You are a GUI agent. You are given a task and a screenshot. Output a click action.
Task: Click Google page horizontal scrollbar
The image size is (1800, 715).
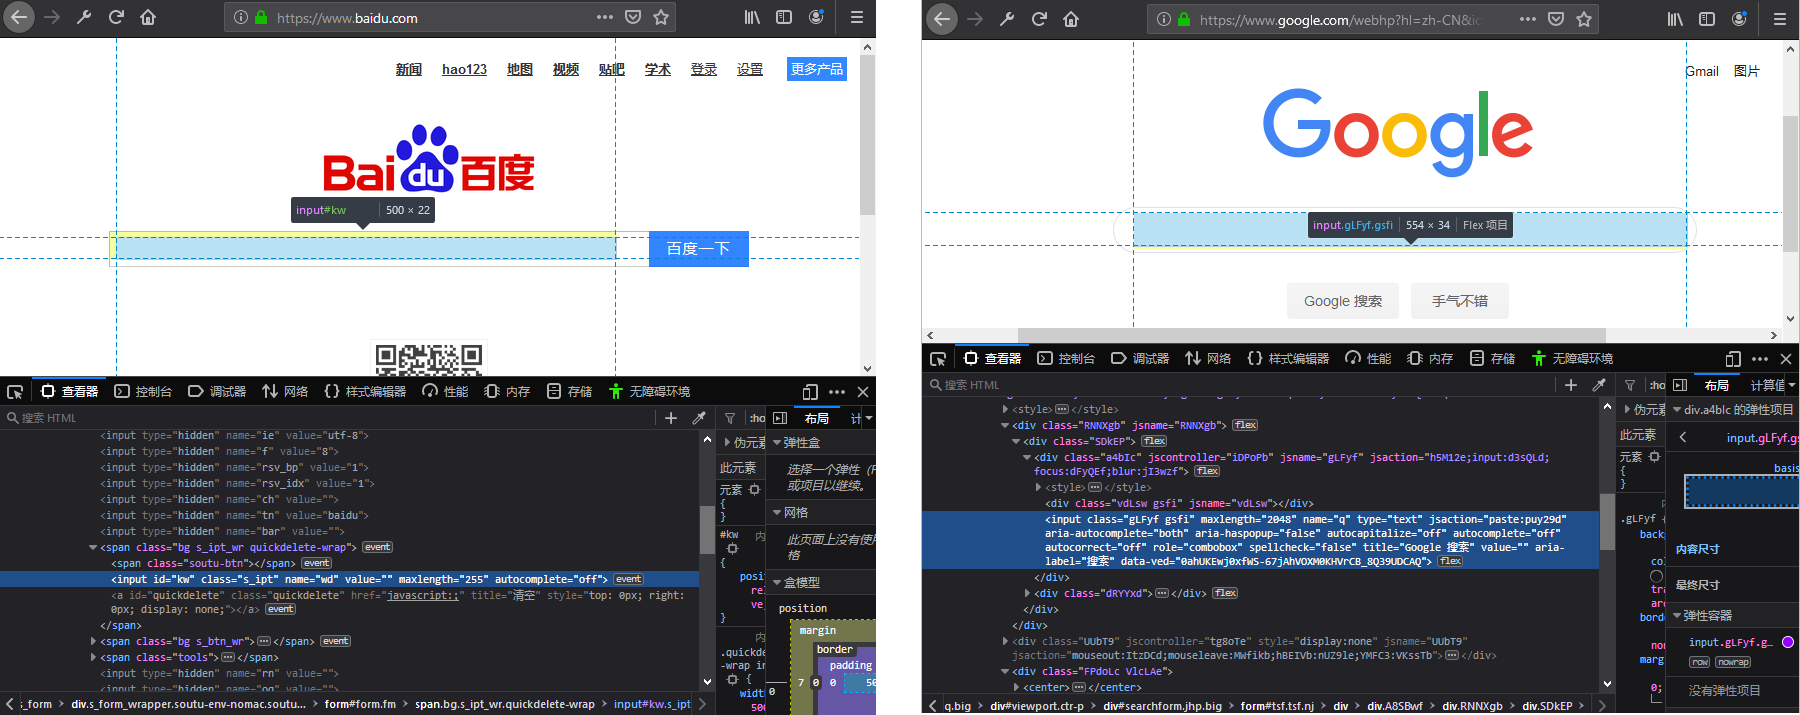coord(1311,335)
